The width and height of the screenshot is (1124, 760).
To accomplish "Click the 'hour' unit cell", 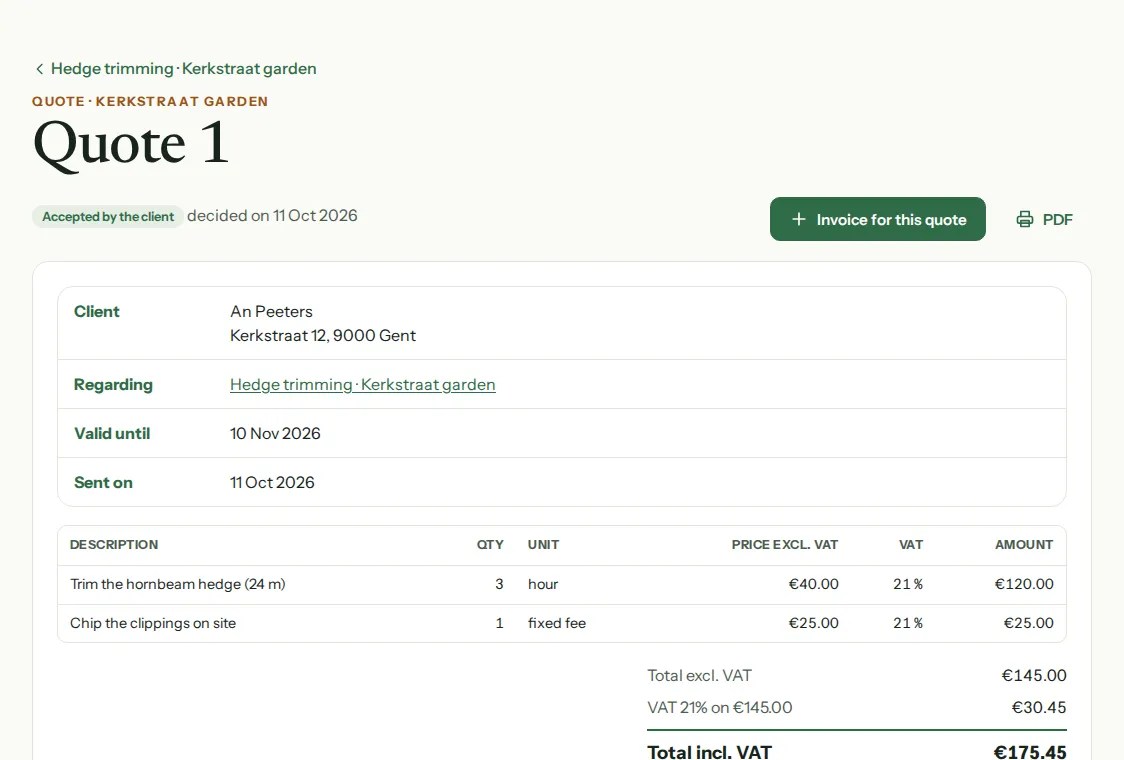I will point(543,584).
